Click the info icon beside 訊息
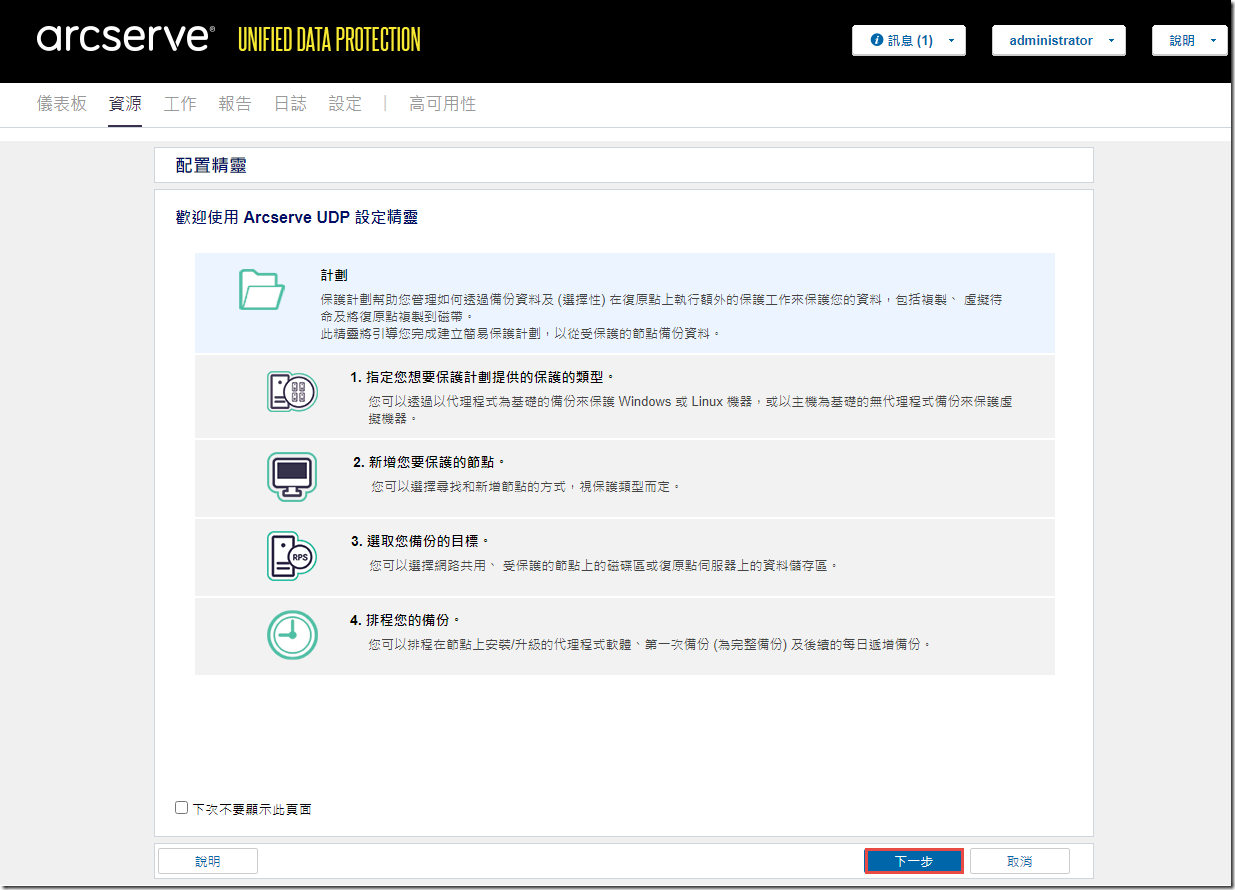This screenshot has height=890, width=1235. [x=877, y=41]
